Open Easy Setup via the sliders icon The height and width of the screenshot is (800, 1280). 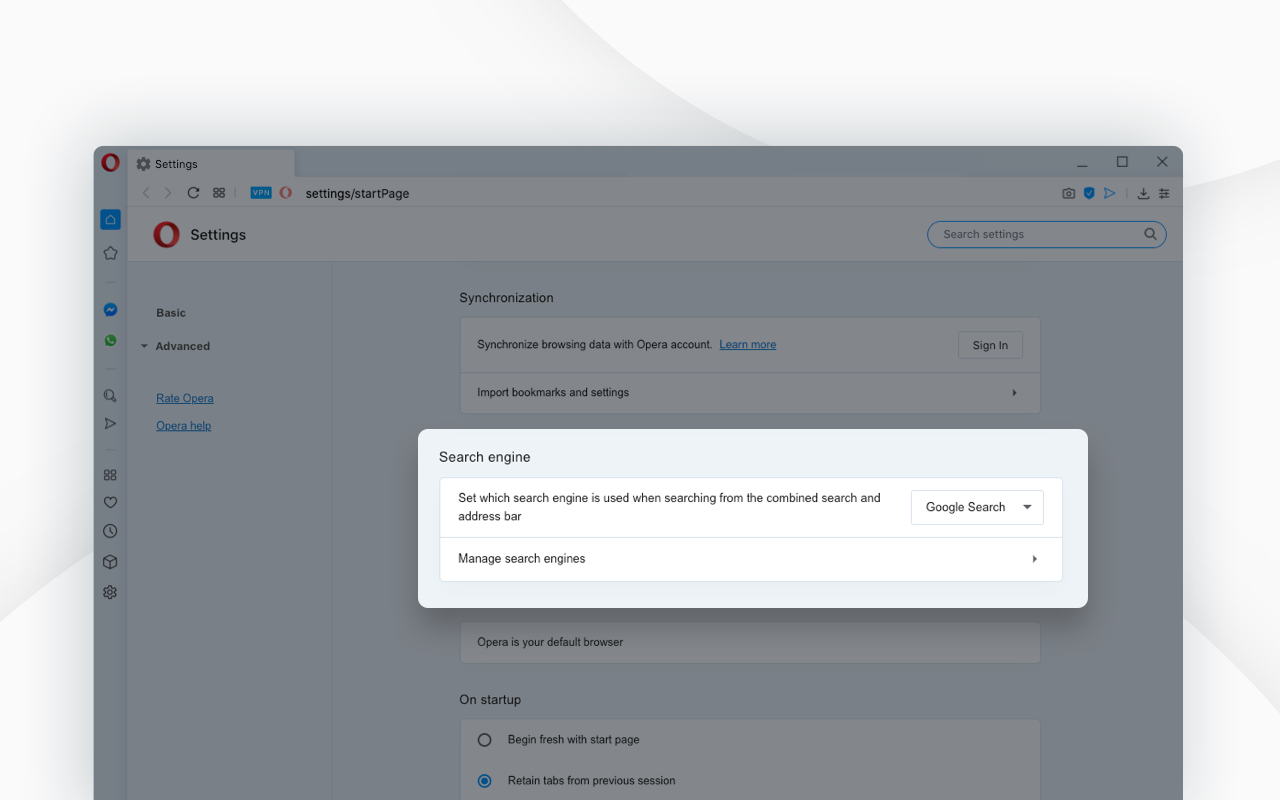click(1163, 193)
